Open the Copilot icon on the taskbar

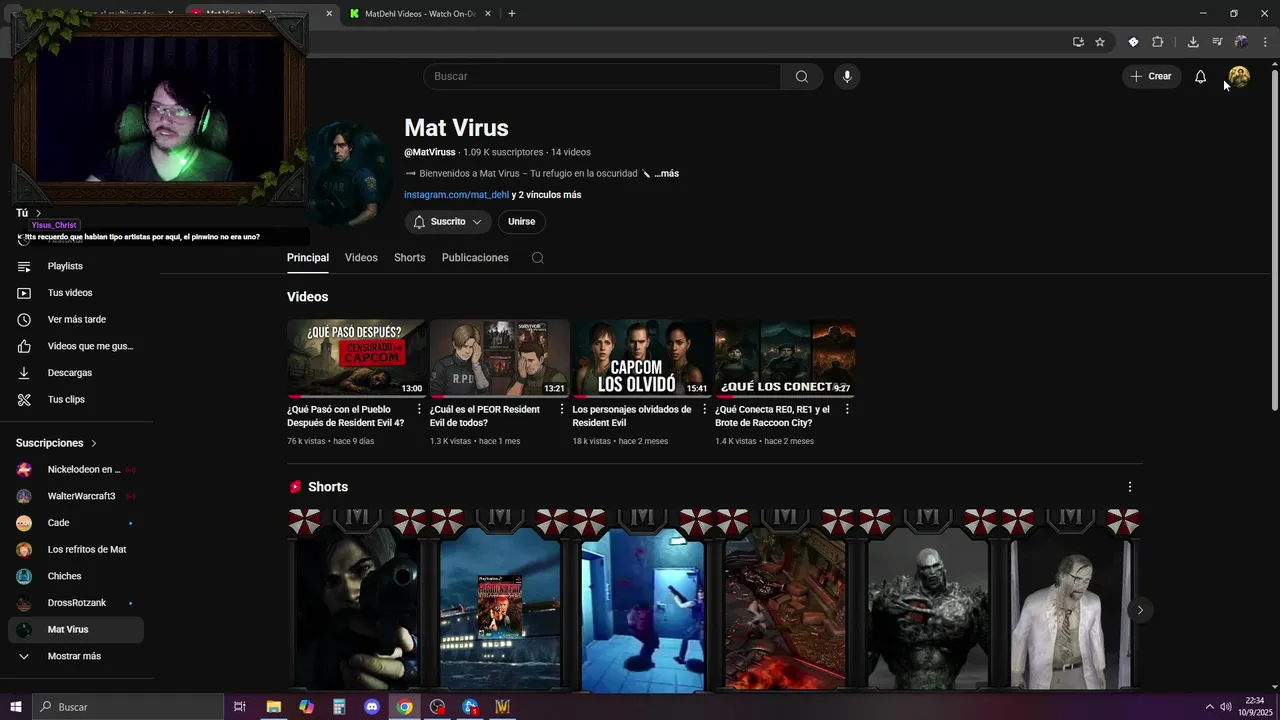pos(306,707)
